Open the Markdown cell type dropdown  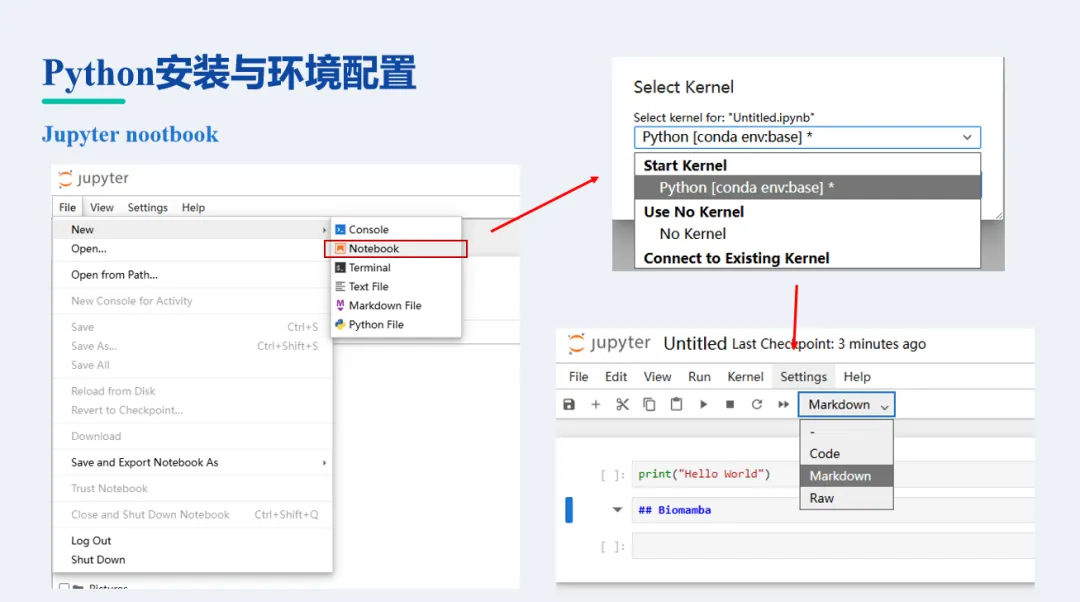point(847,404)
